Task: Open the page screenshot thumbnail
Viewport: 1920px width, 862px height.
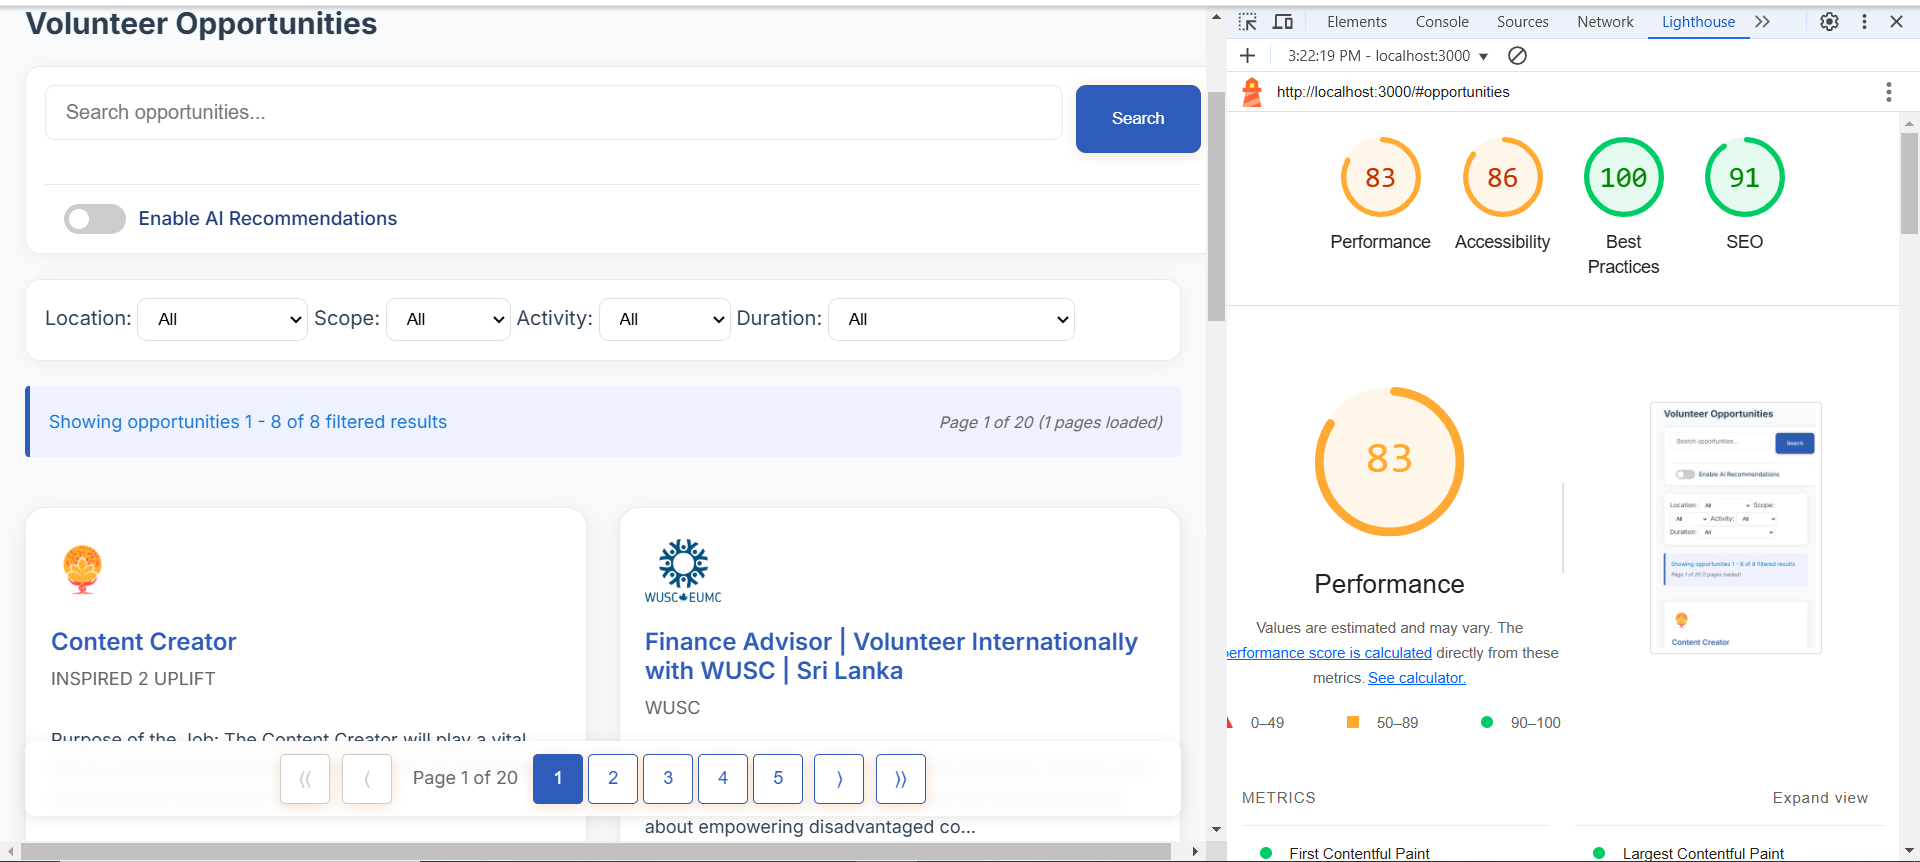Action: 1735,527
